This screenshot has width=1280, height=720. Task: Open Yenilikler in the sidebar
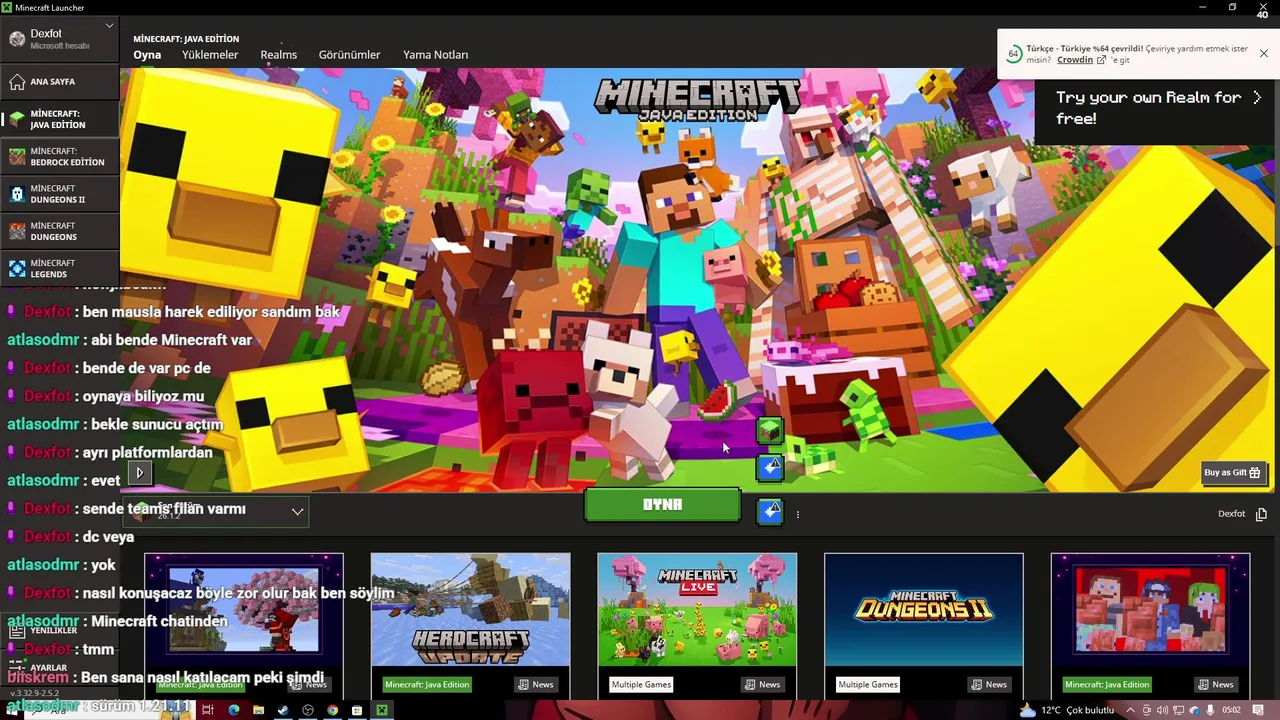(x=60, y=631)
